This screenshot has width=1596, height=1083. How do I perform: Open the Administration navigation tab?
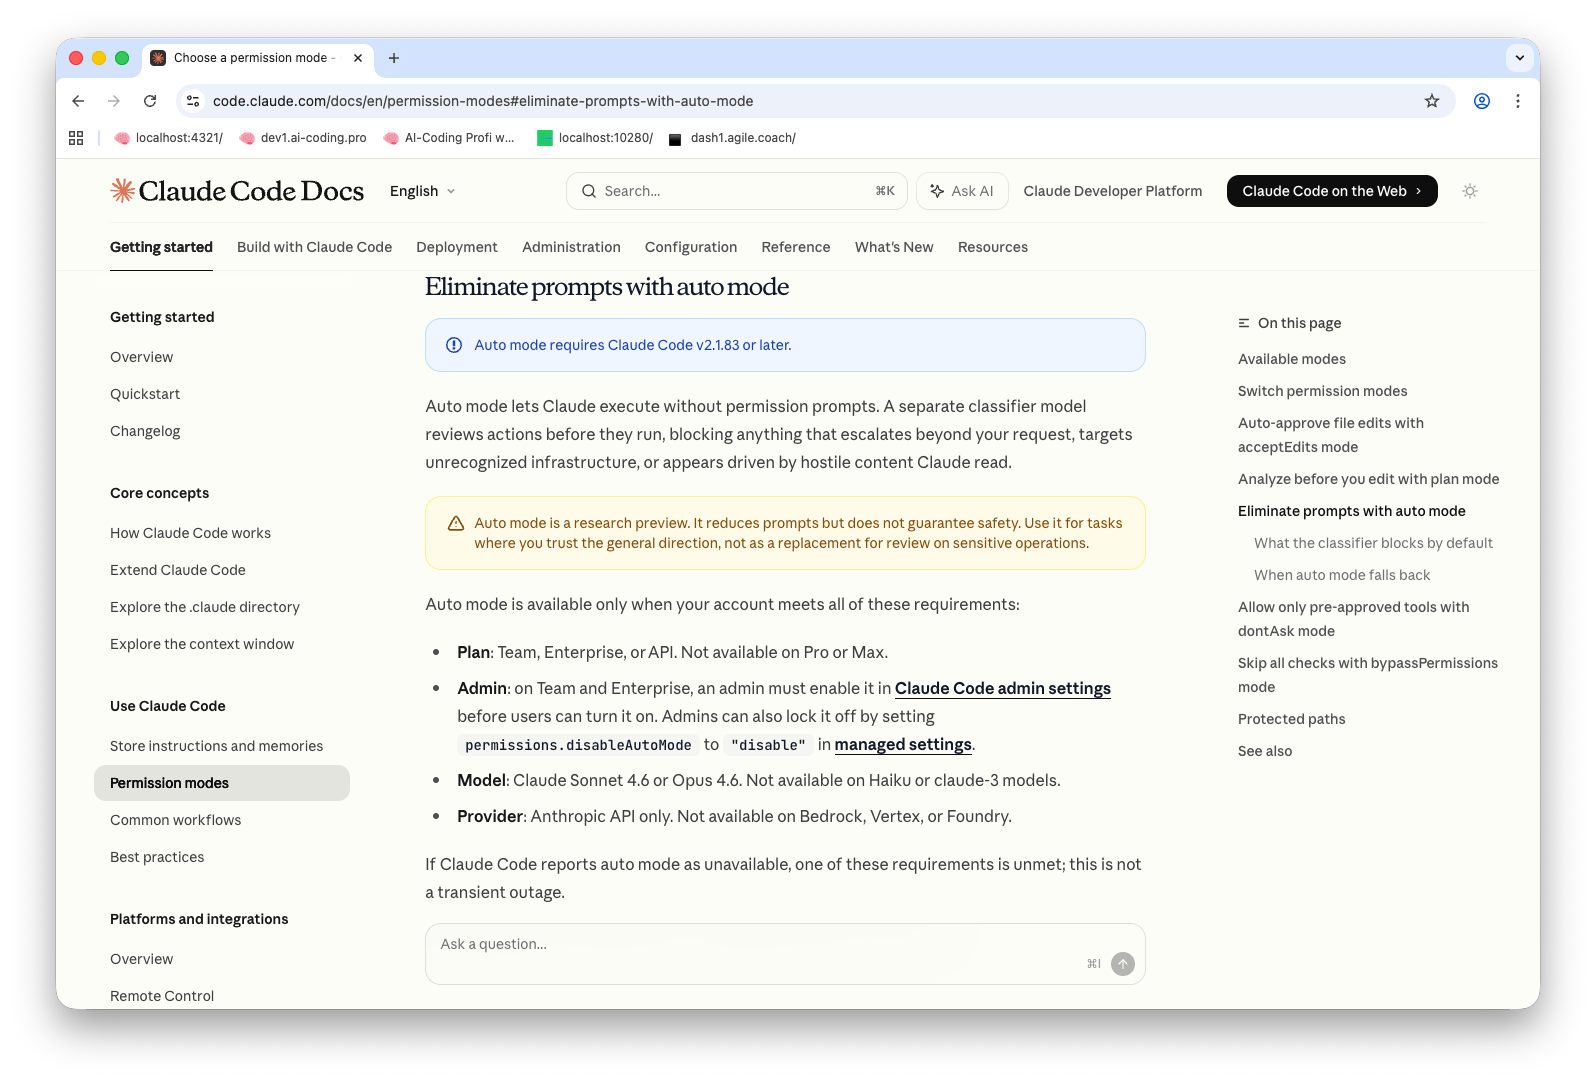tap(571, 247)
